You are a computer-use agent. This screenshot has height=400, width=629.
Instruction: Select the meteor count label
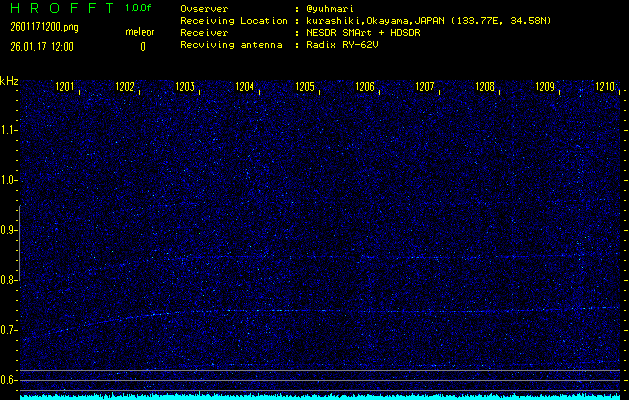click(x=139, y=32)
